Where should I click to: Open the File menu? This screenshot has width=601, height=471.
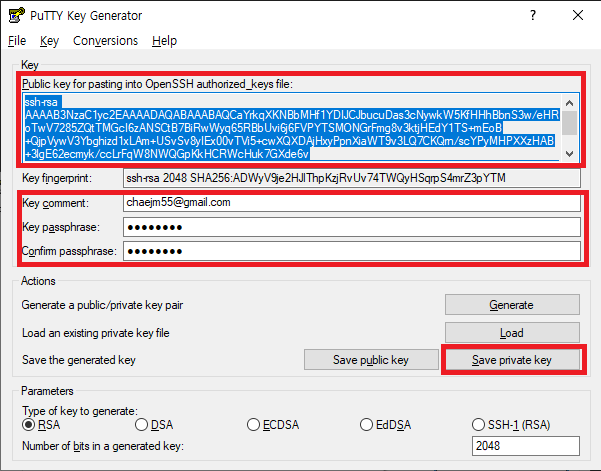click(17, 41)
